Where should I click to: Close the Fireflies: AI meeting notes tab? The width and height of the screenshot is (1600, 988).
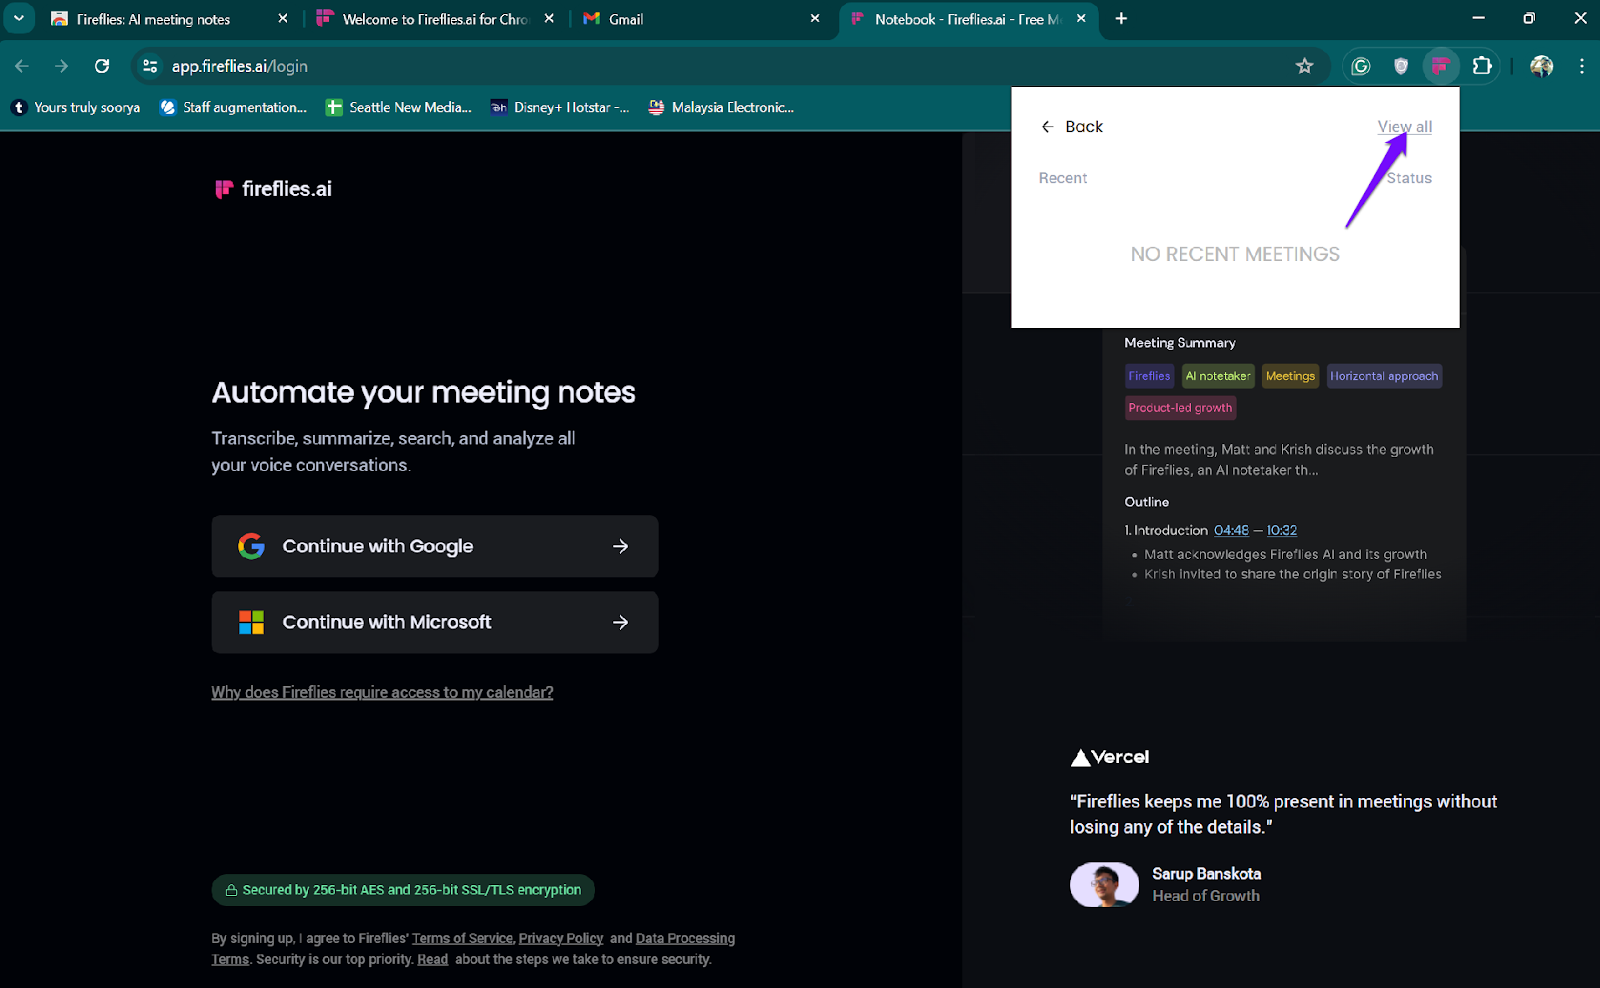[283, 18]
